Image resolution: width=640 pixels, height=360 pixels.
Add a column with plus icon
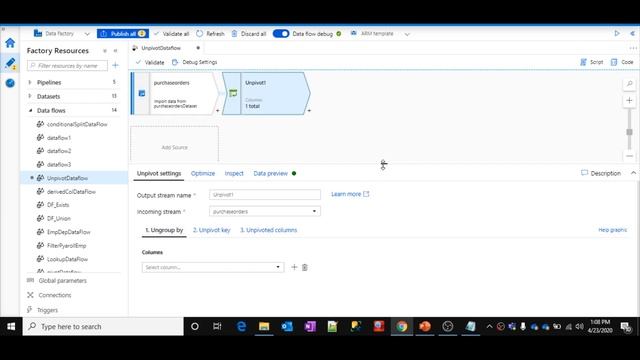point(294,267)
